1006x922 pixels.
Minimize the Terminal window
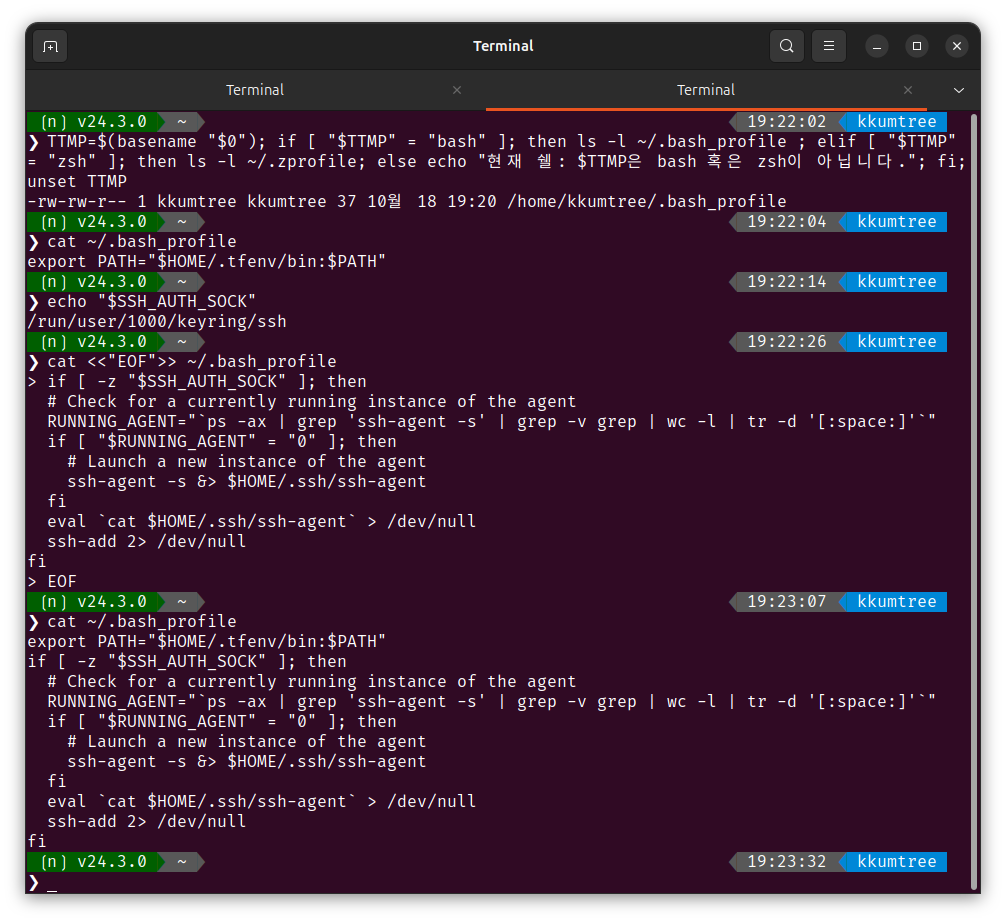click(x=877, y=46)
